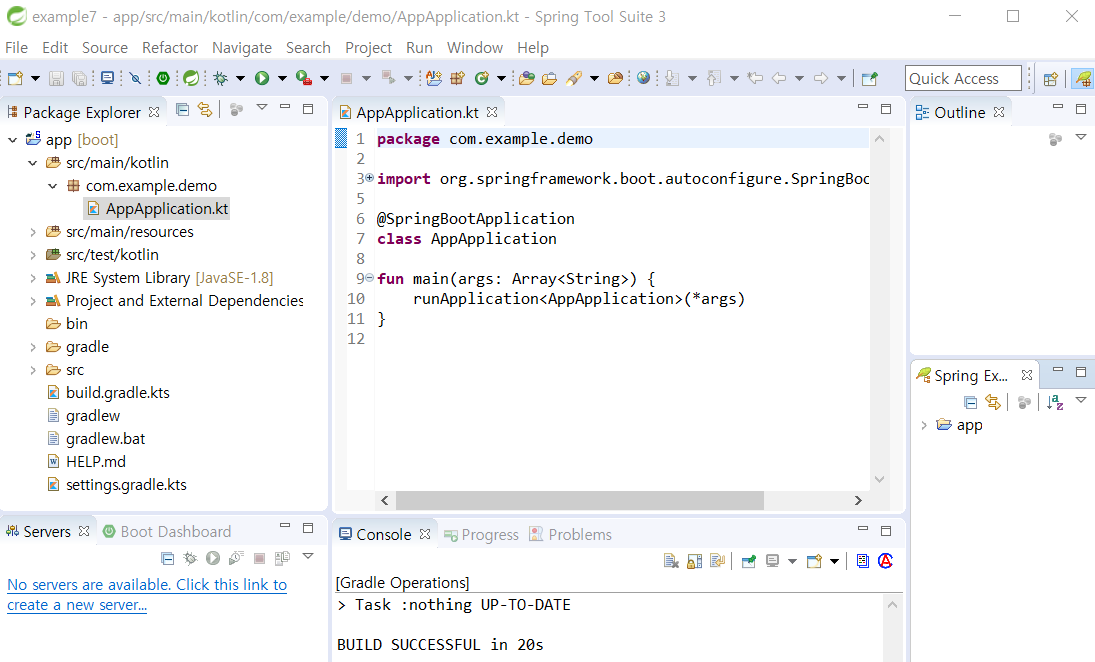Switch to the Boot Dashboard tab
This screenshot has height=662, width=1095.
167,531
